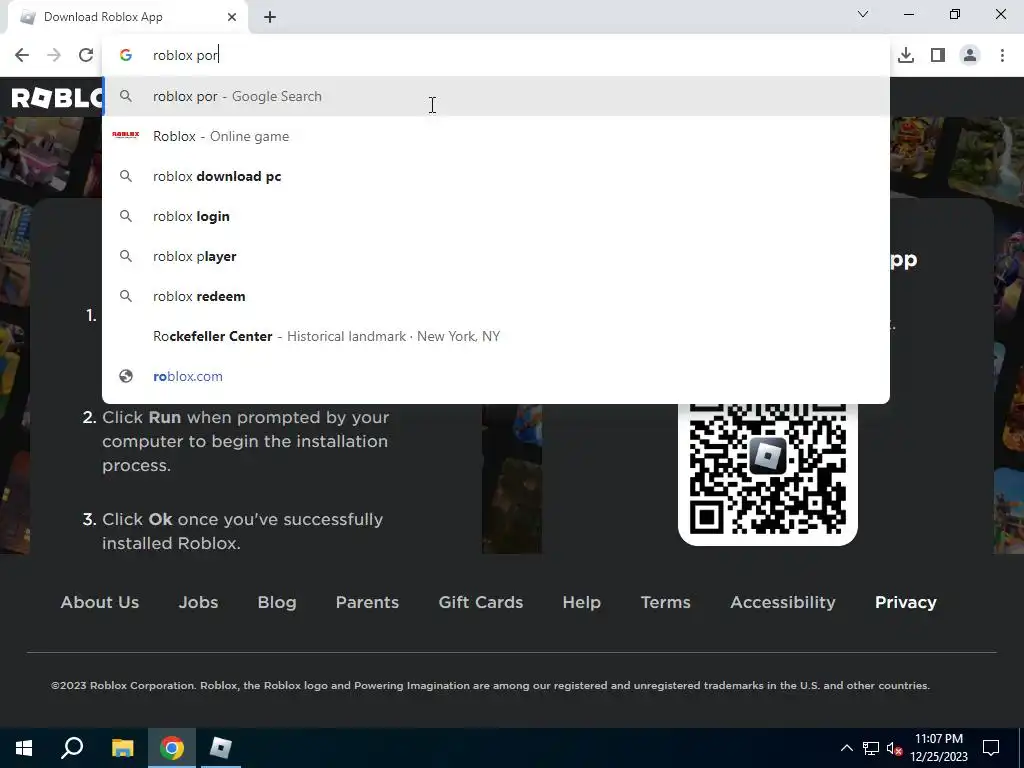Image resolution: width=1024 pixels, height=768 pixels.
Task: Select the 'roblox download pc' suggestion
Action: tap(496, 176)
